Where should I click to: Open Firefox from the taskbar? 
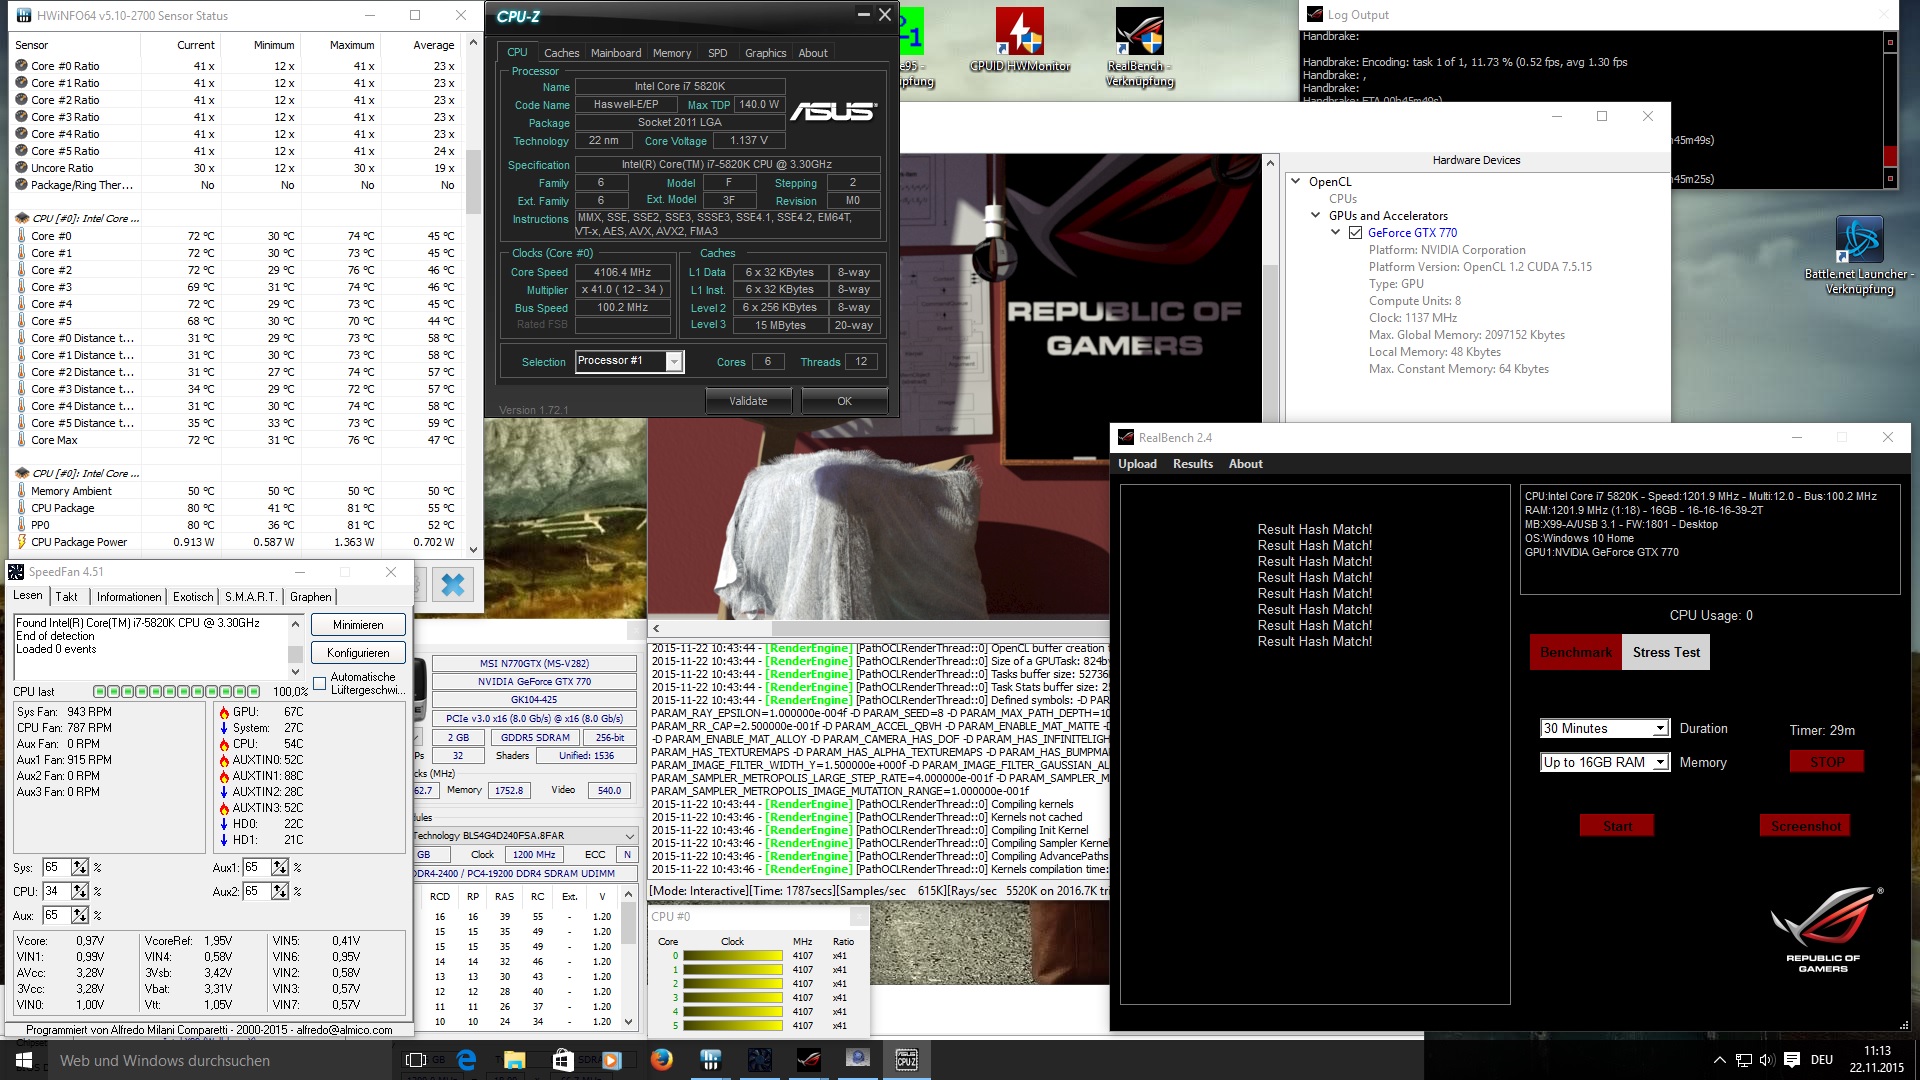(x=661, y=1060)
